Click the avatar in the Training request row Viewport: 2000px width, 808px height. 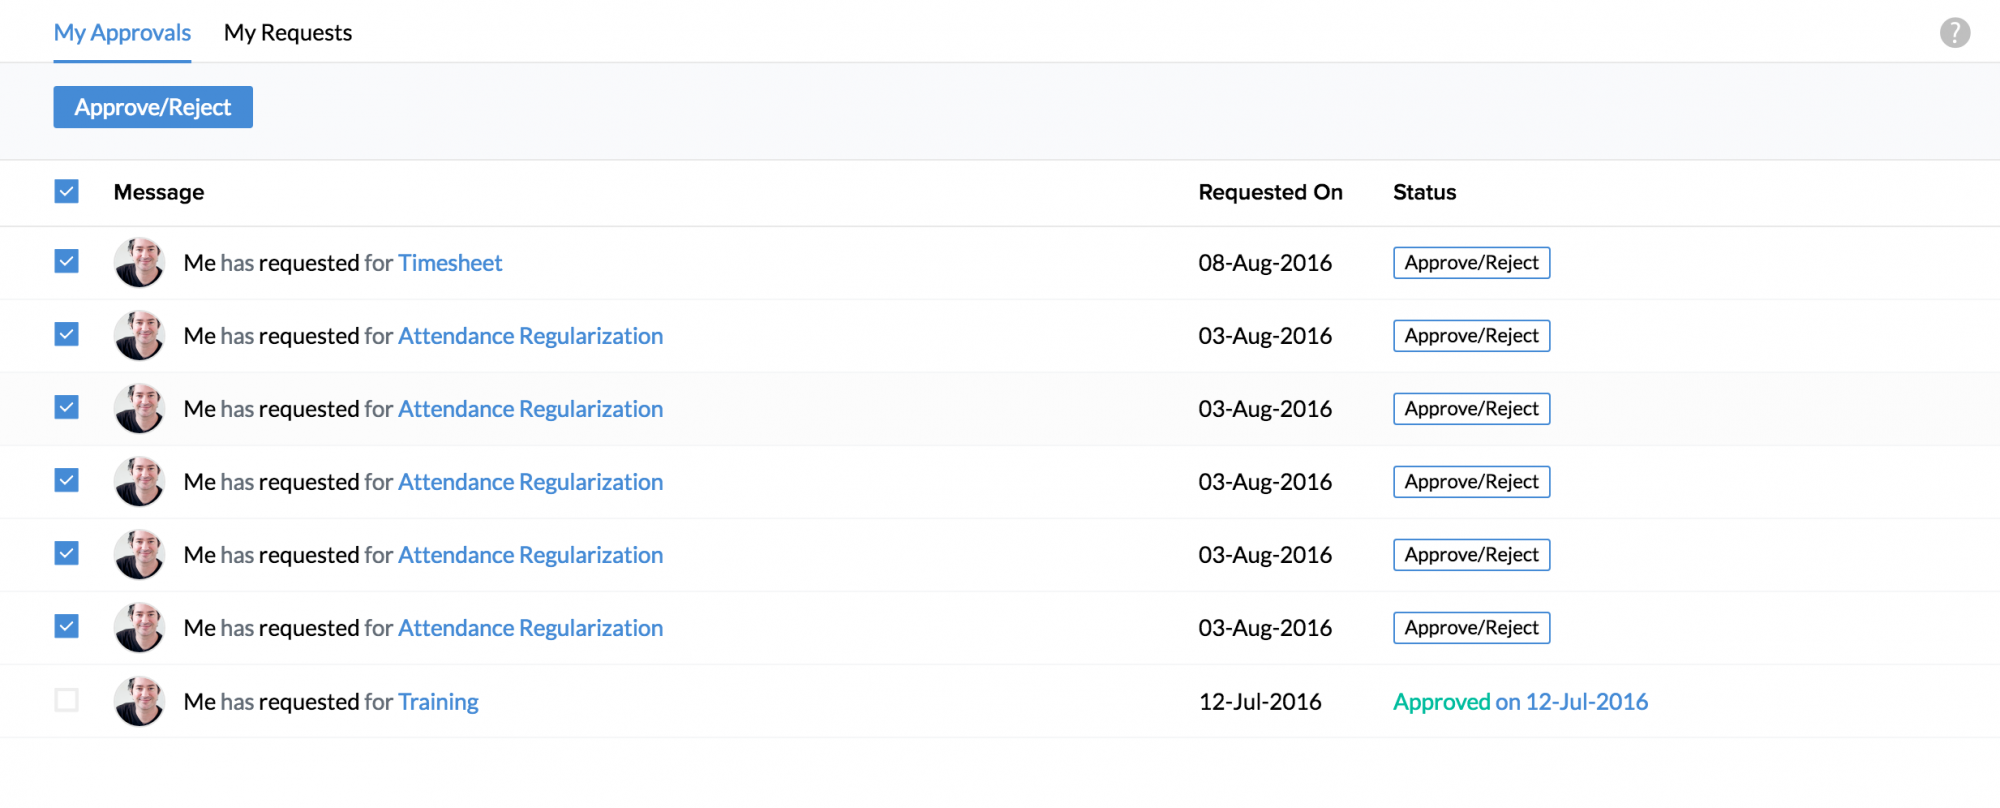tap(139, 702)
